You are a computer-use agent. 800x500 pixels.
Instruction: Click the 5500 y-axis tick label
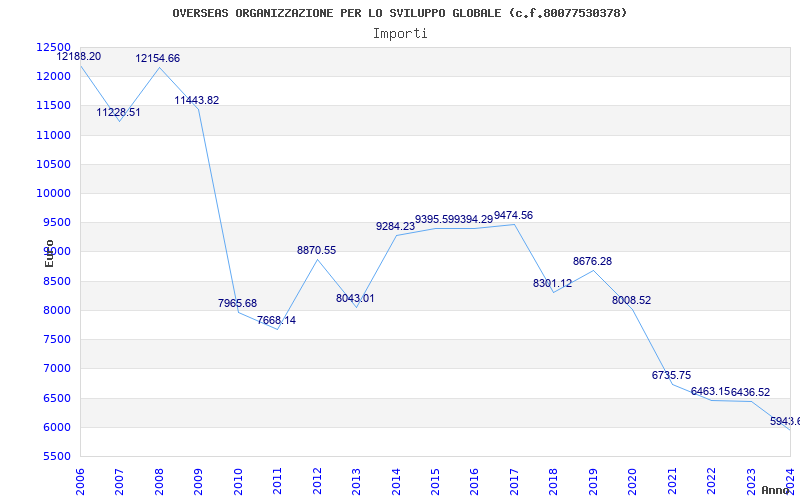pos(56,456)
